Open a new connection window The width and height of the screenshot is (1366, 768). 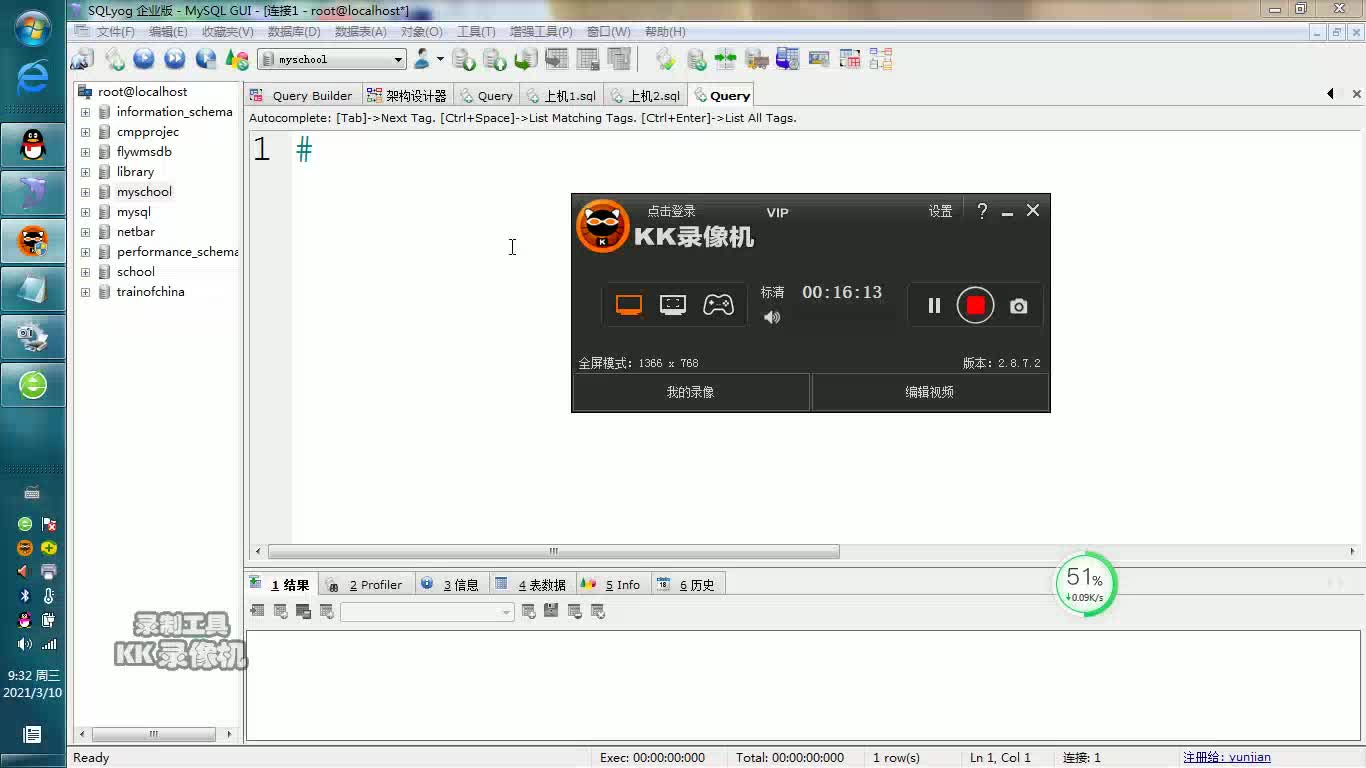click(x=81, y=59)
